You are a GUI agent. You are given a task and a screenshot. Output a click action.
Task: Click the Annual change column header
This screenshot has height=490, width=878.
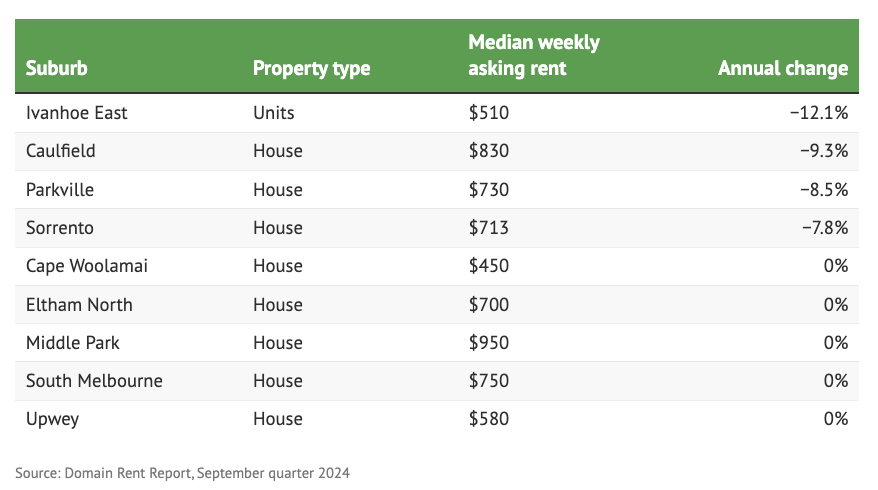[x=782, y=69]
